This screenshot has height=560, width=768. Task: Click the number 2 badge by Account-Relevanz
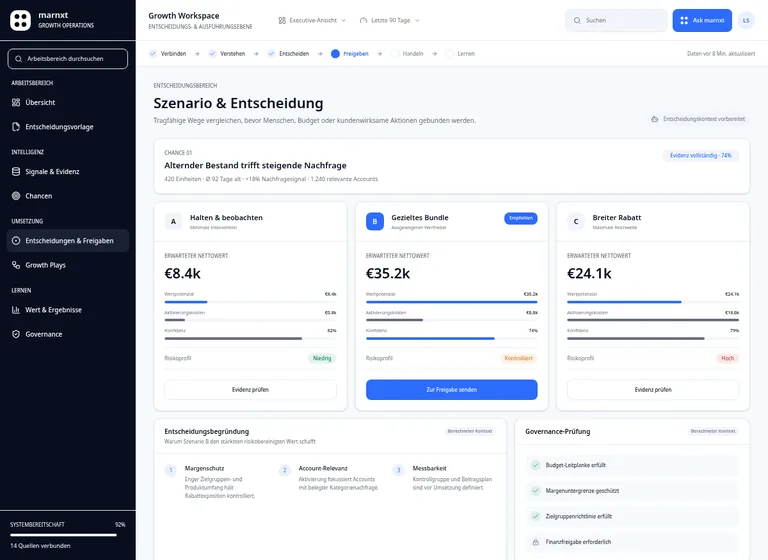pyautogui.click(x=285, y=470)
